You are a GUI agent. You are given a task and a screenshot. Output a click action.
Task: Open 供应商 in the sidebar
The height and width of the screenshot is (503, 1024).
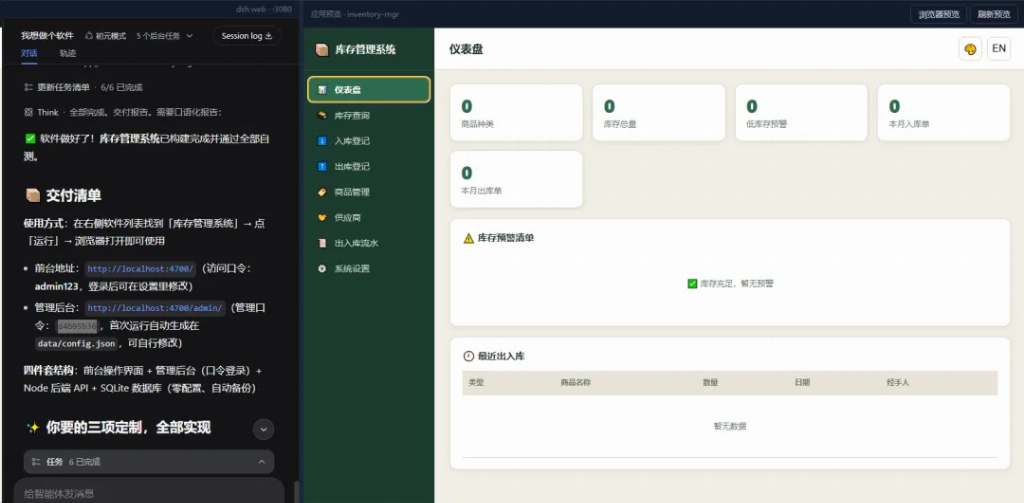tap(368, 218)
